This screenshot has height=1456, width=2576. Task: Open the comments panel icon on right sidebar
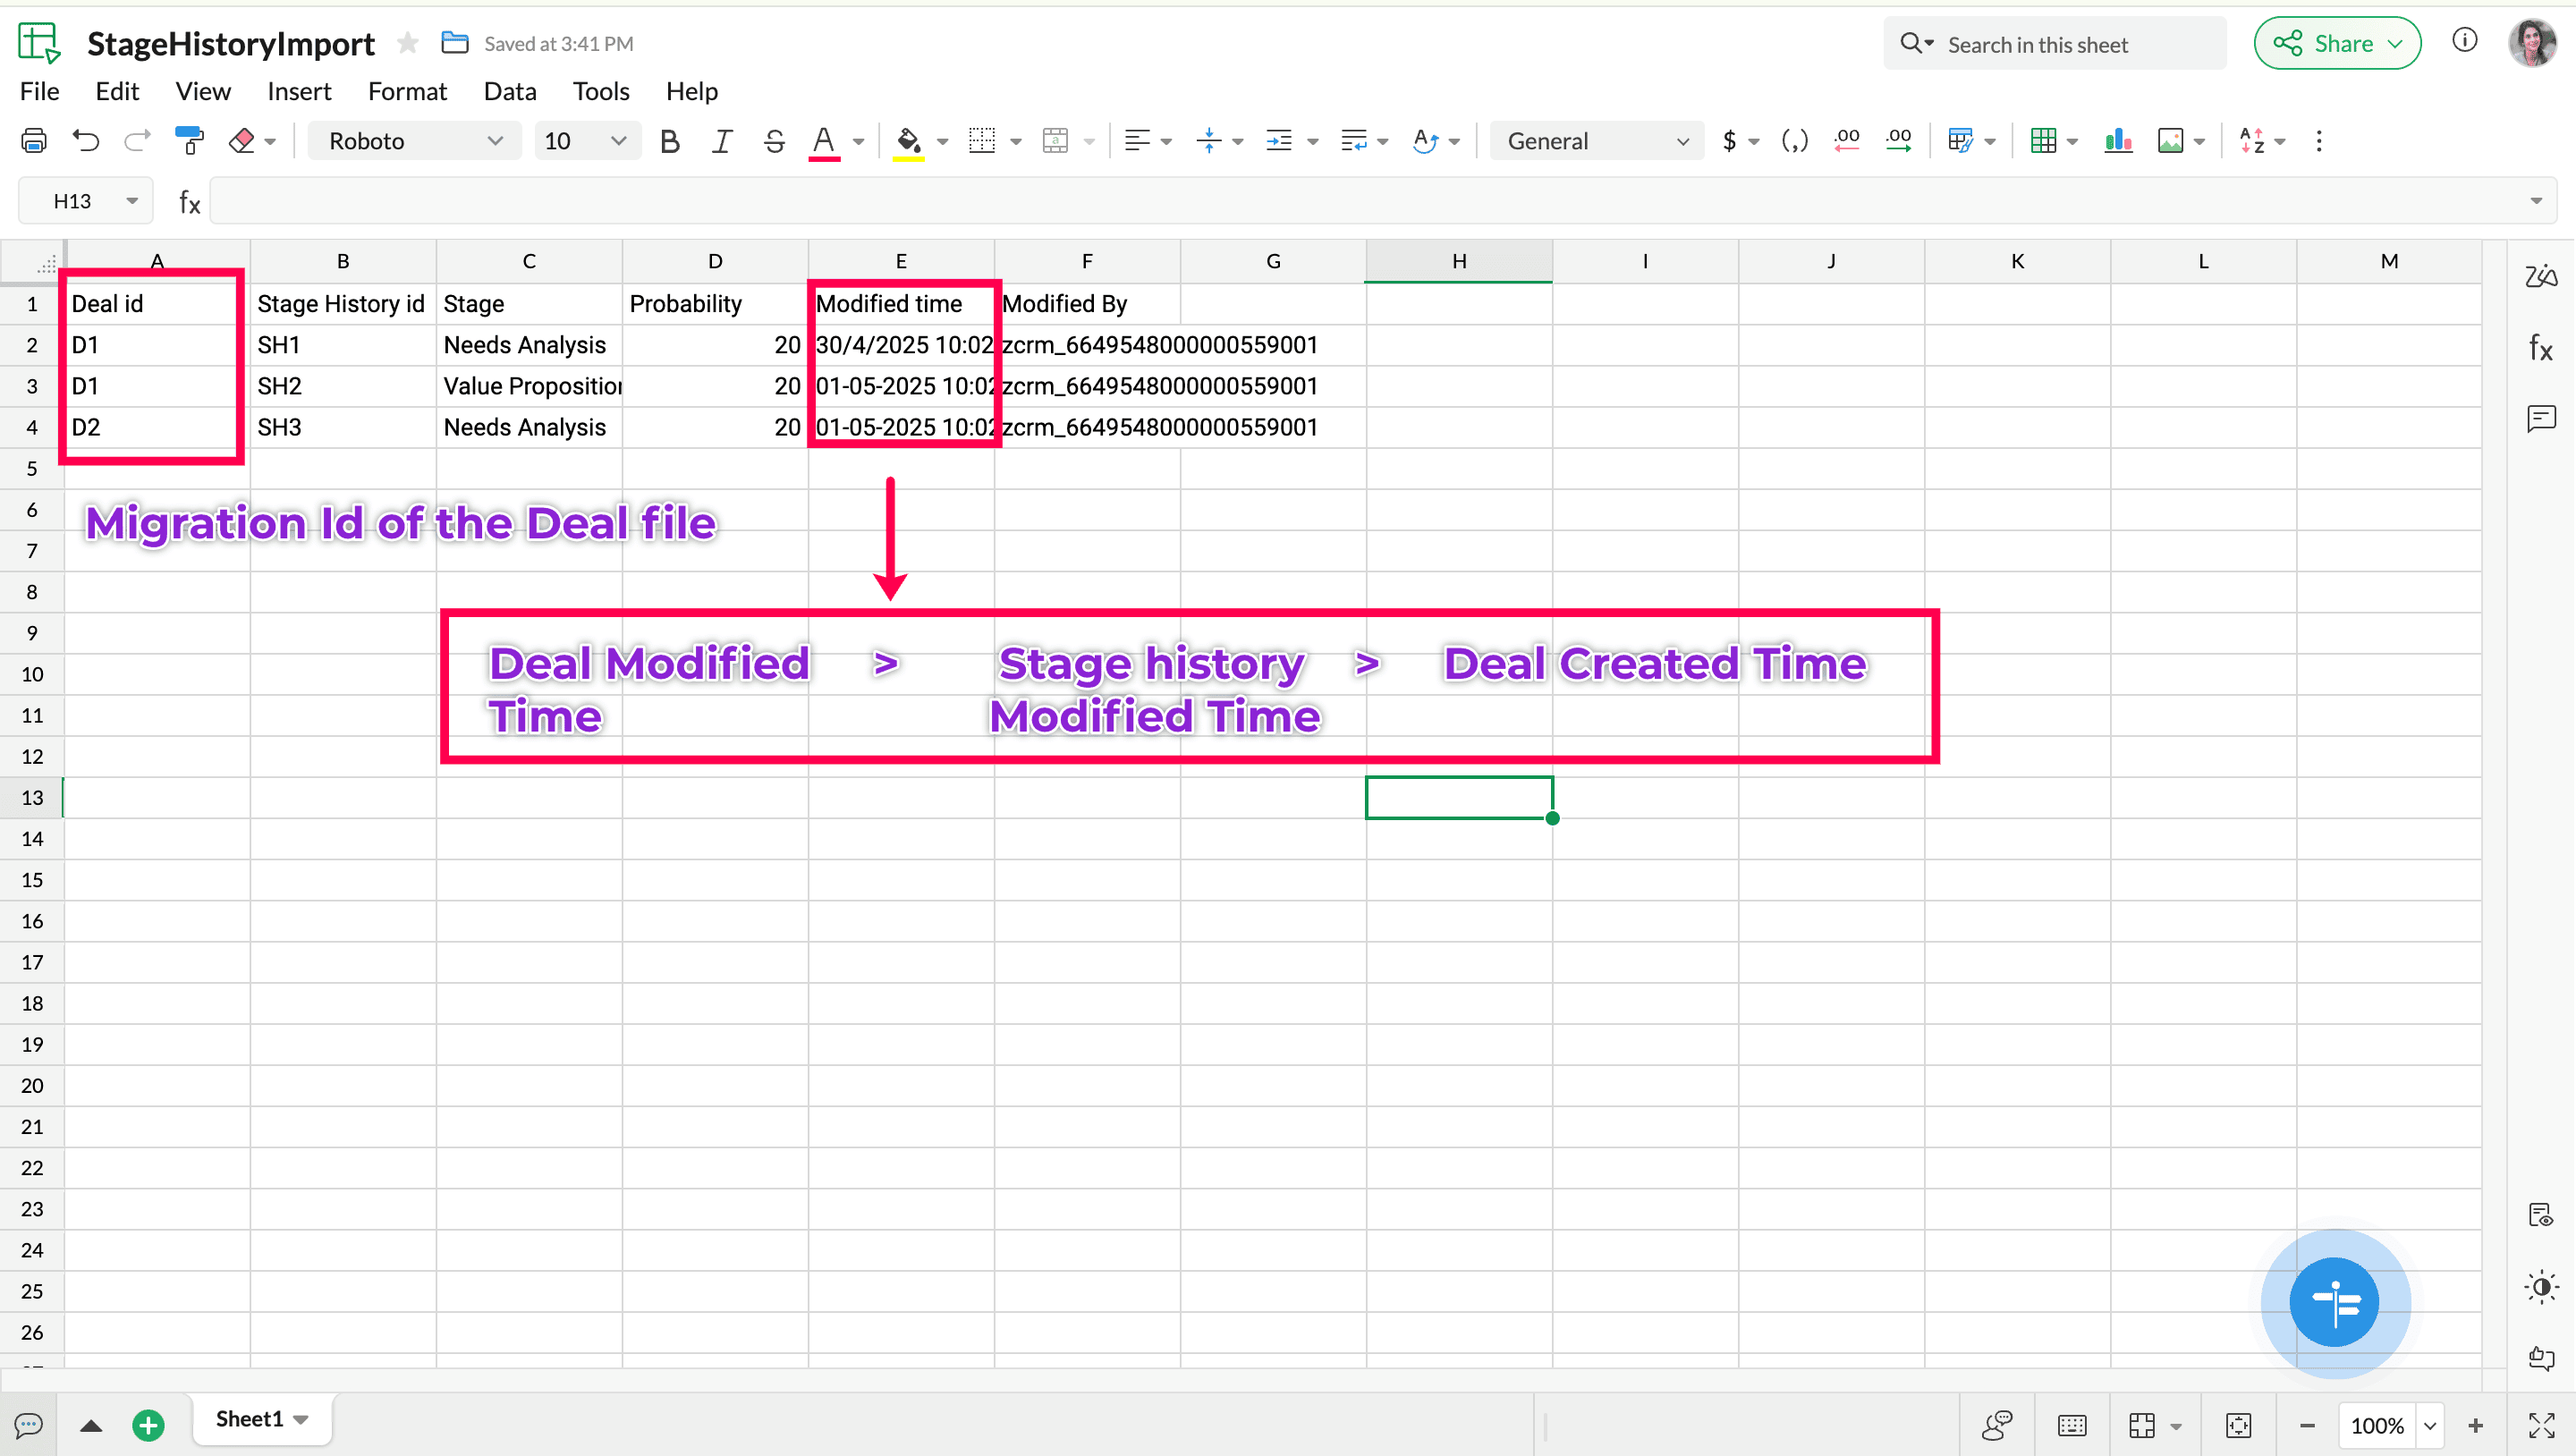pyautogui.click(x=2541, y=418)
